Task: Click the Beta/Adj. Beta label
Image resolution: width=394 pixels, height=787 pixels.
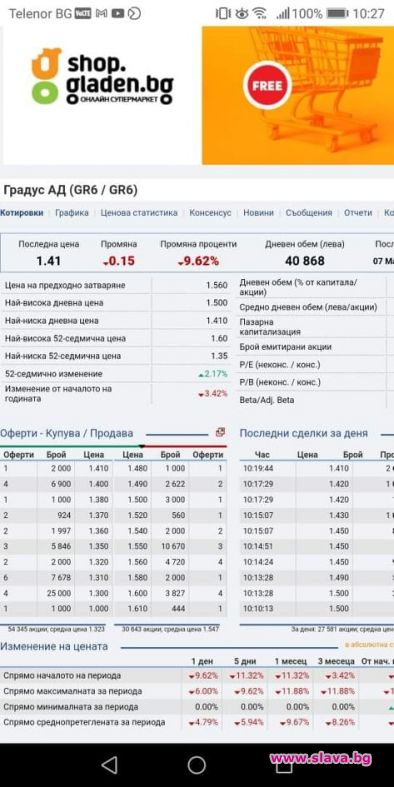Action: tap(267, 400)
